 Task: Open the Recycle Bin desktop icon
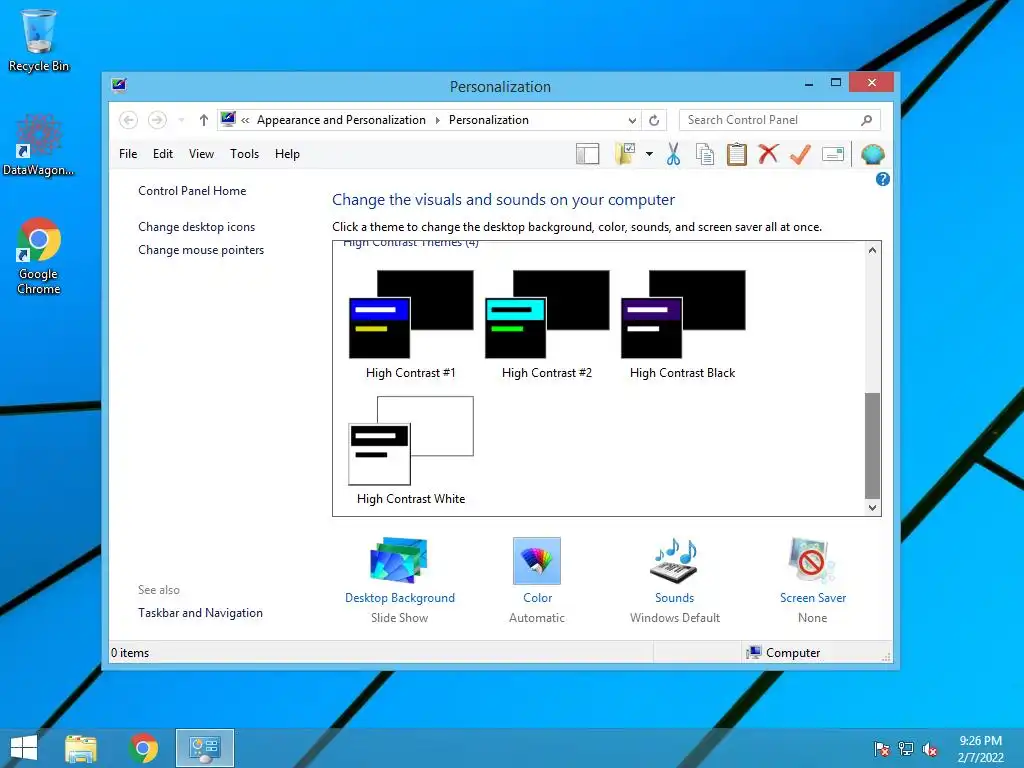[x=39, y=40]
